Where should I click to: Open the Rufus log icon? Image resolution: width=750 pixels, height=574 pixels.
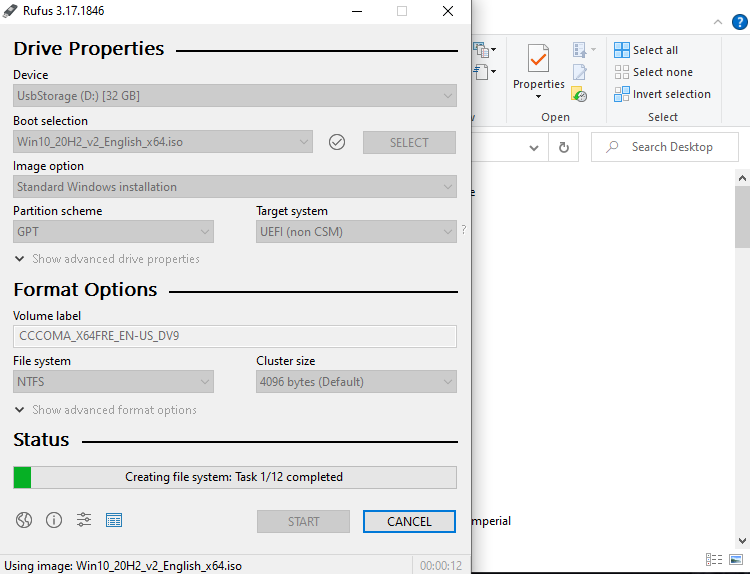click(114, 520)
